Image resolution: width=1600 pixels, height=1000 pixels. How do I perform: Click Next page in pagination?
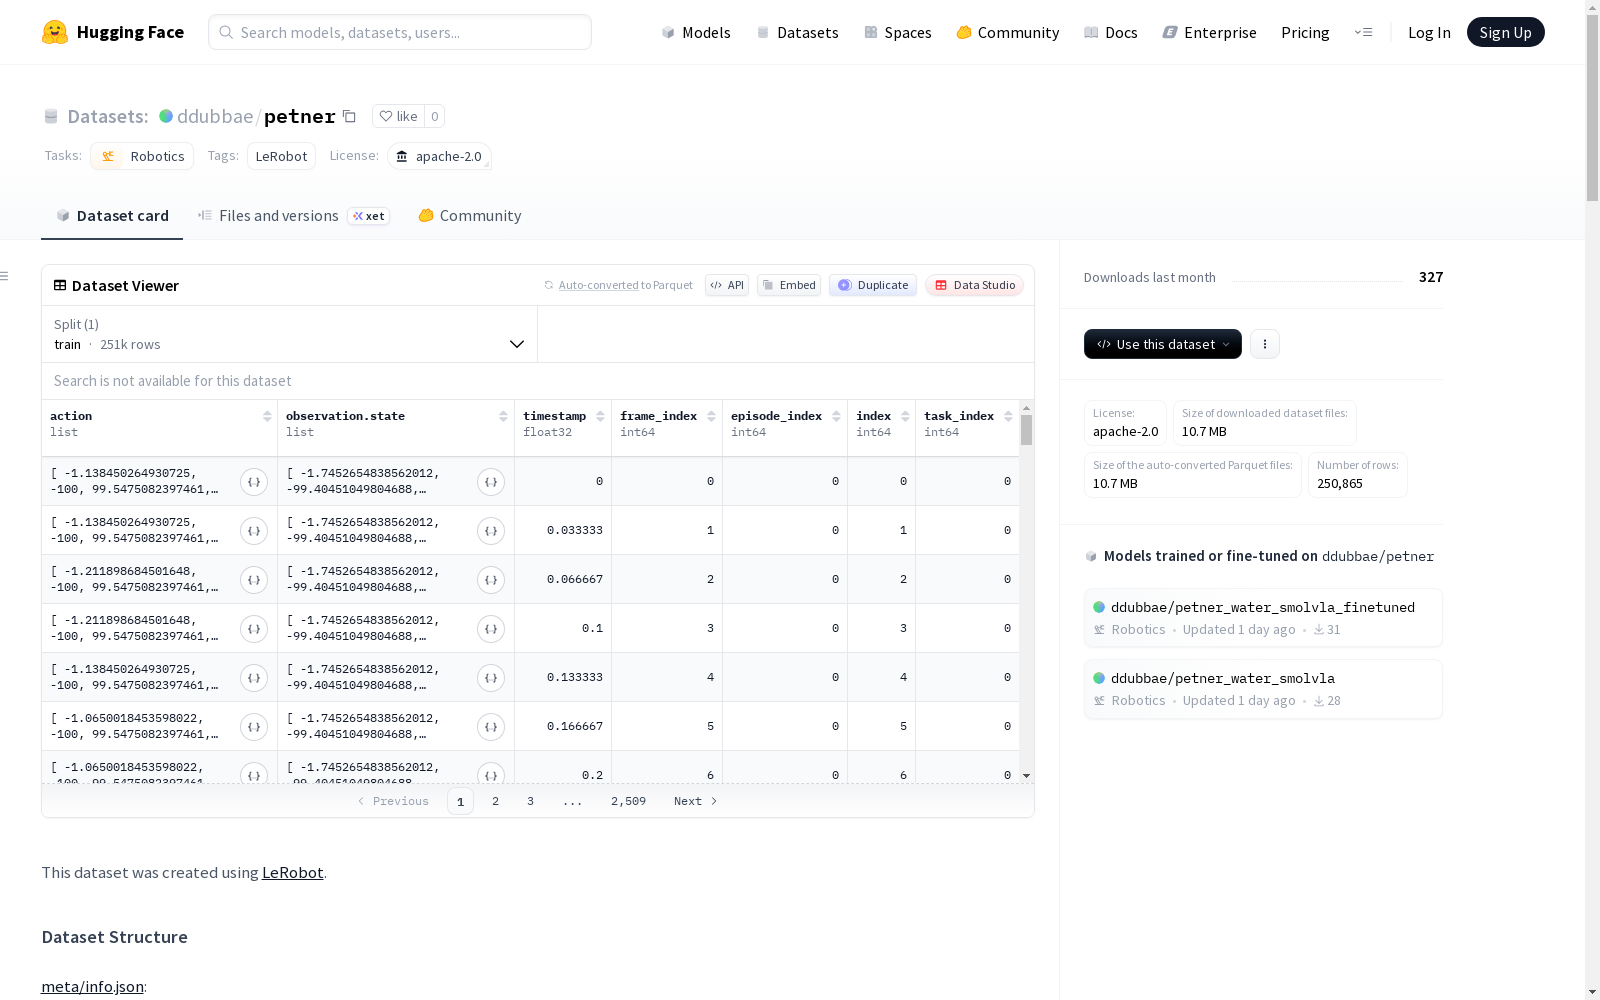696,801
